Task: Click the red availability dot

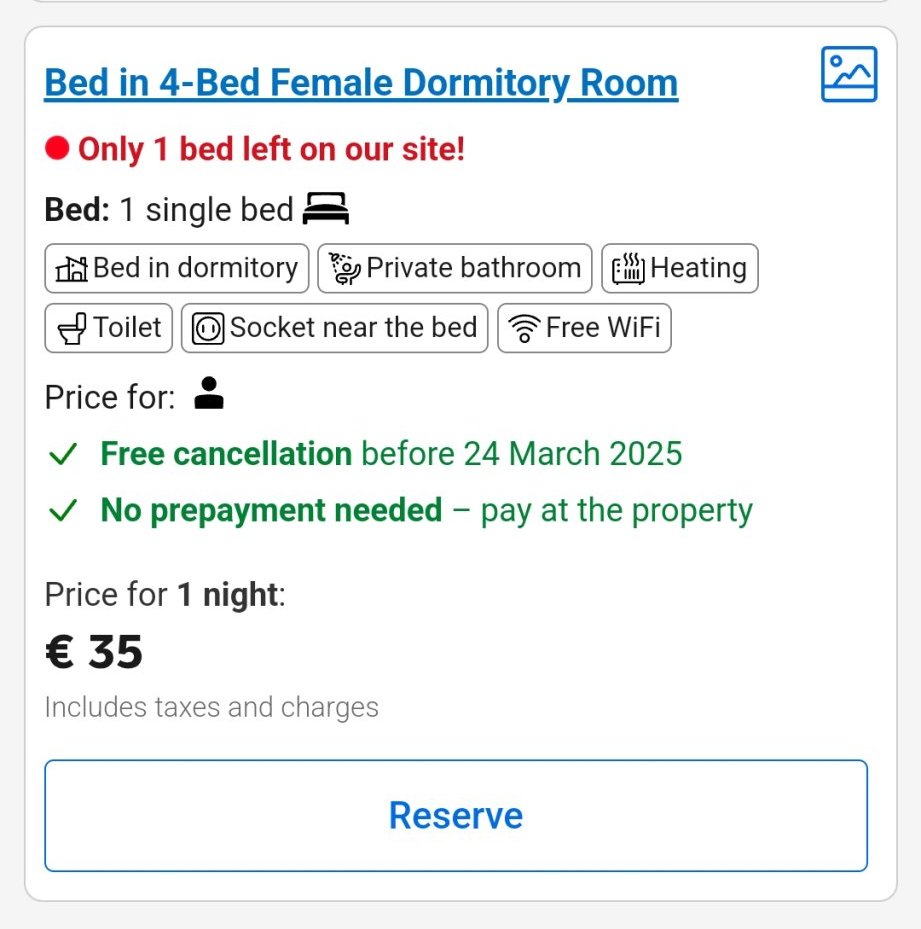Action: click(x=57, y=150)
